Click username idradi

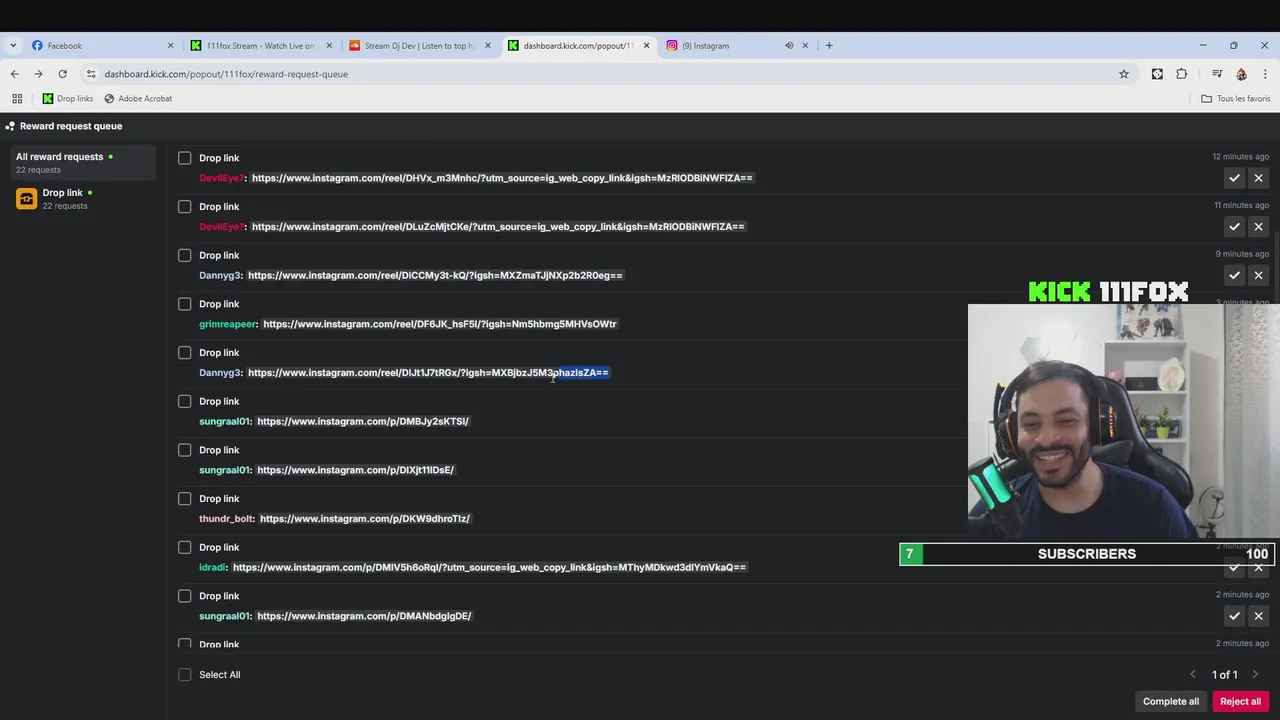[212, 568]
